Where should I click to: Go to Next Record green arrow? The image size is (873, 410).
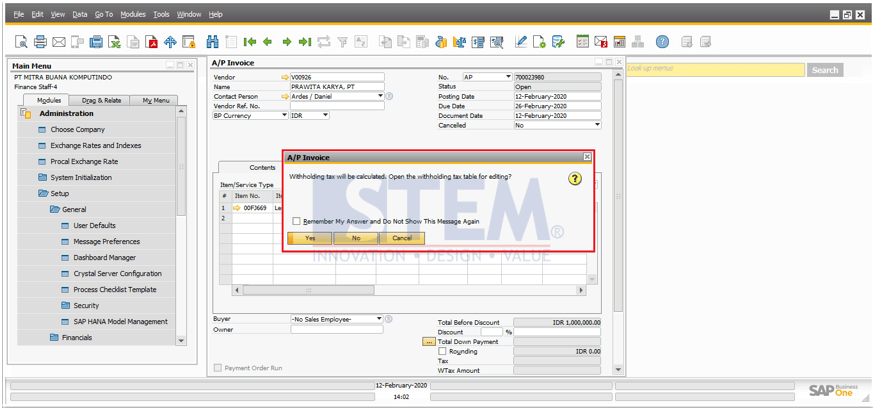[x=287, y=41]
